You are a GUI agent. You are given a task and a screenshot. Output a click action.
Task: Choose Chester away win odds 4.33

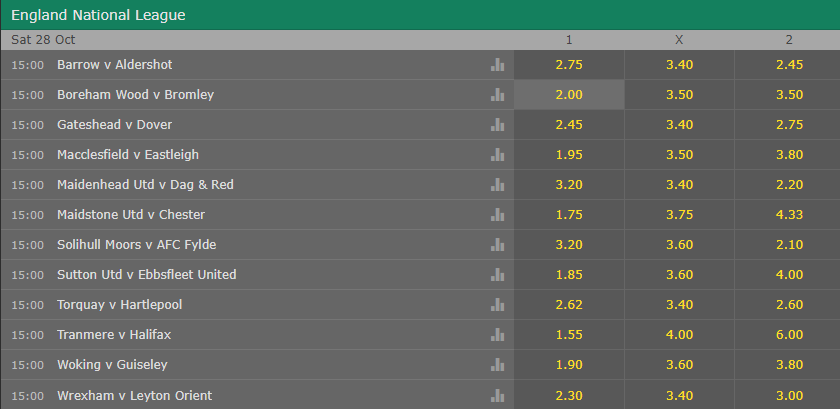click(788, 215)
